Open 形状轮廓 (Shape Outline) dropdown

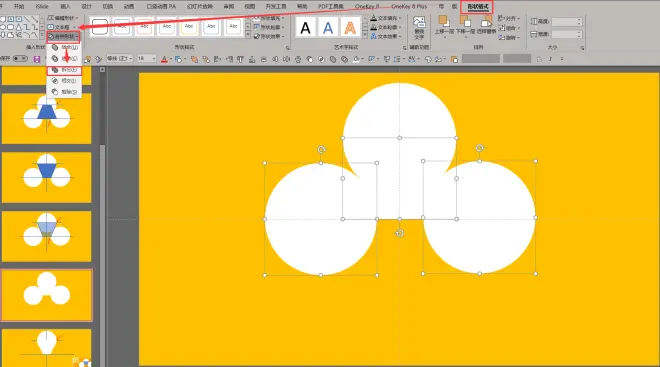click(269, 27)
